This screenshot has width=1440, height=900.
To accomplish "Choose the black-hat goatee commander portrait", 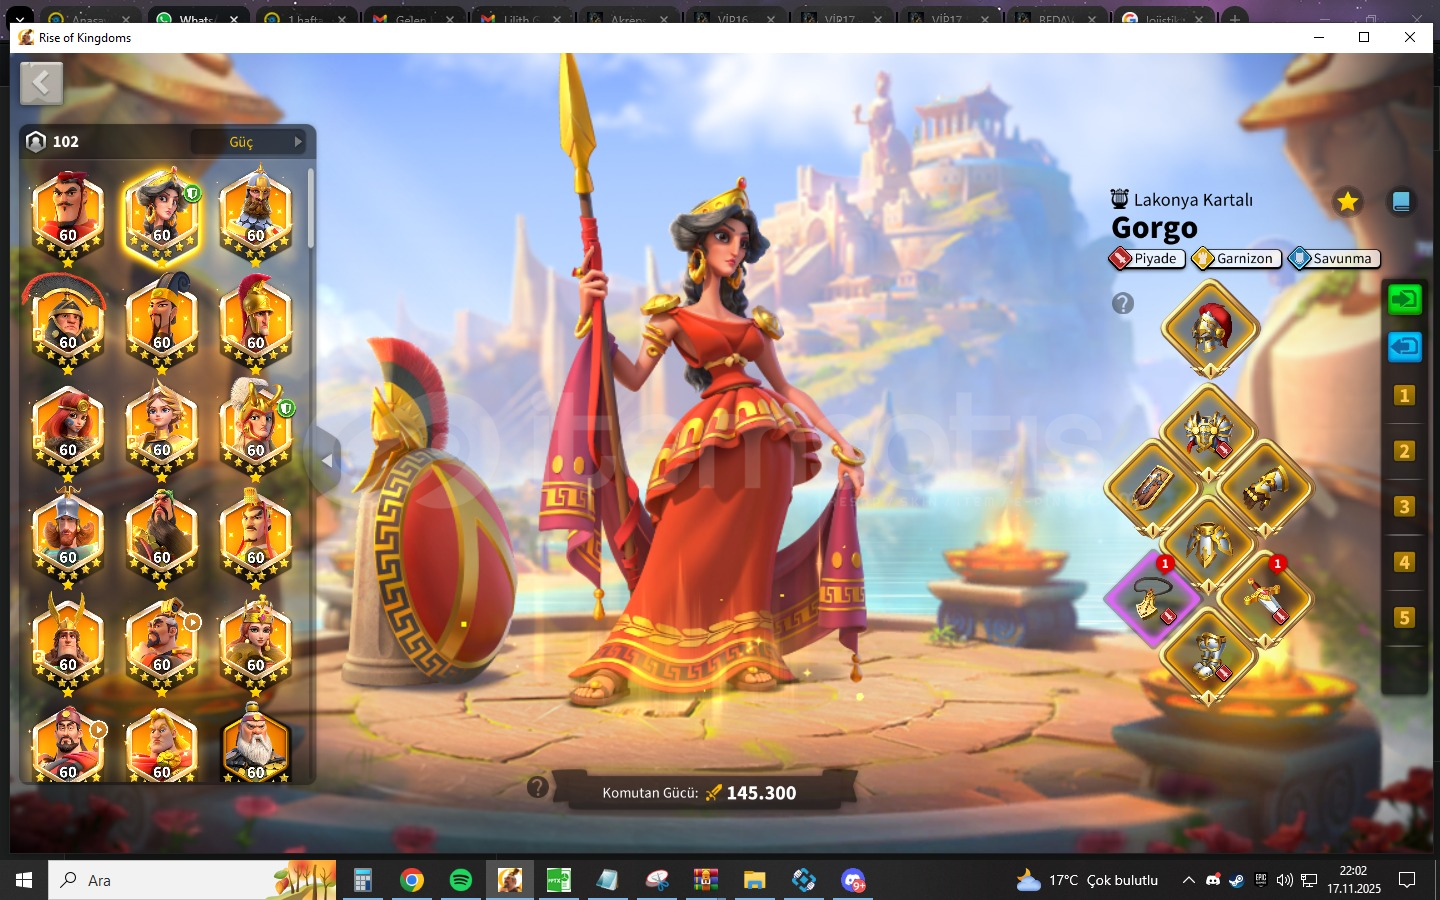I will 162,322.
